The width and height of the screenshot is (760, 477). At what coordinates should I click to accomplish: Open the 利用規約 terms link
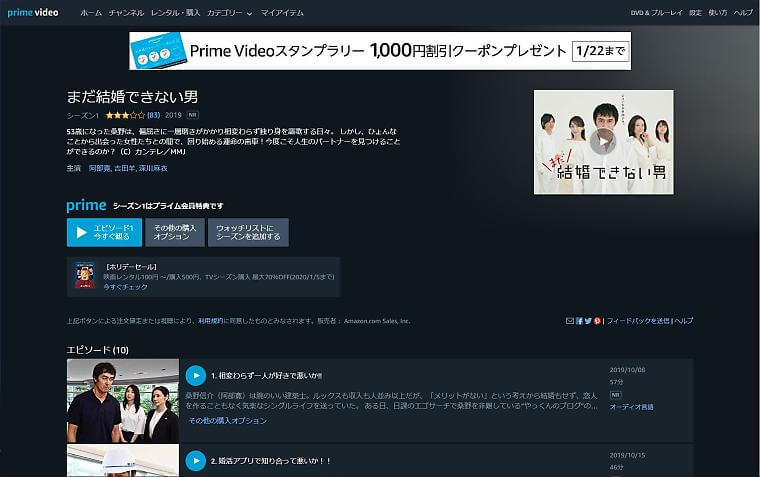coord(211,321)
